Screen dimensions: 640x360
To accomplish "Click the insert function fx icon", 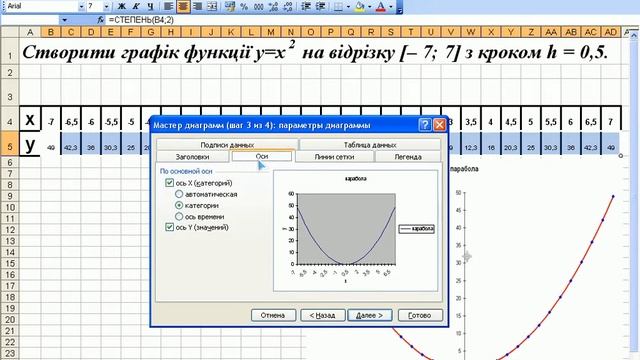I will click(x=100, y=20).
